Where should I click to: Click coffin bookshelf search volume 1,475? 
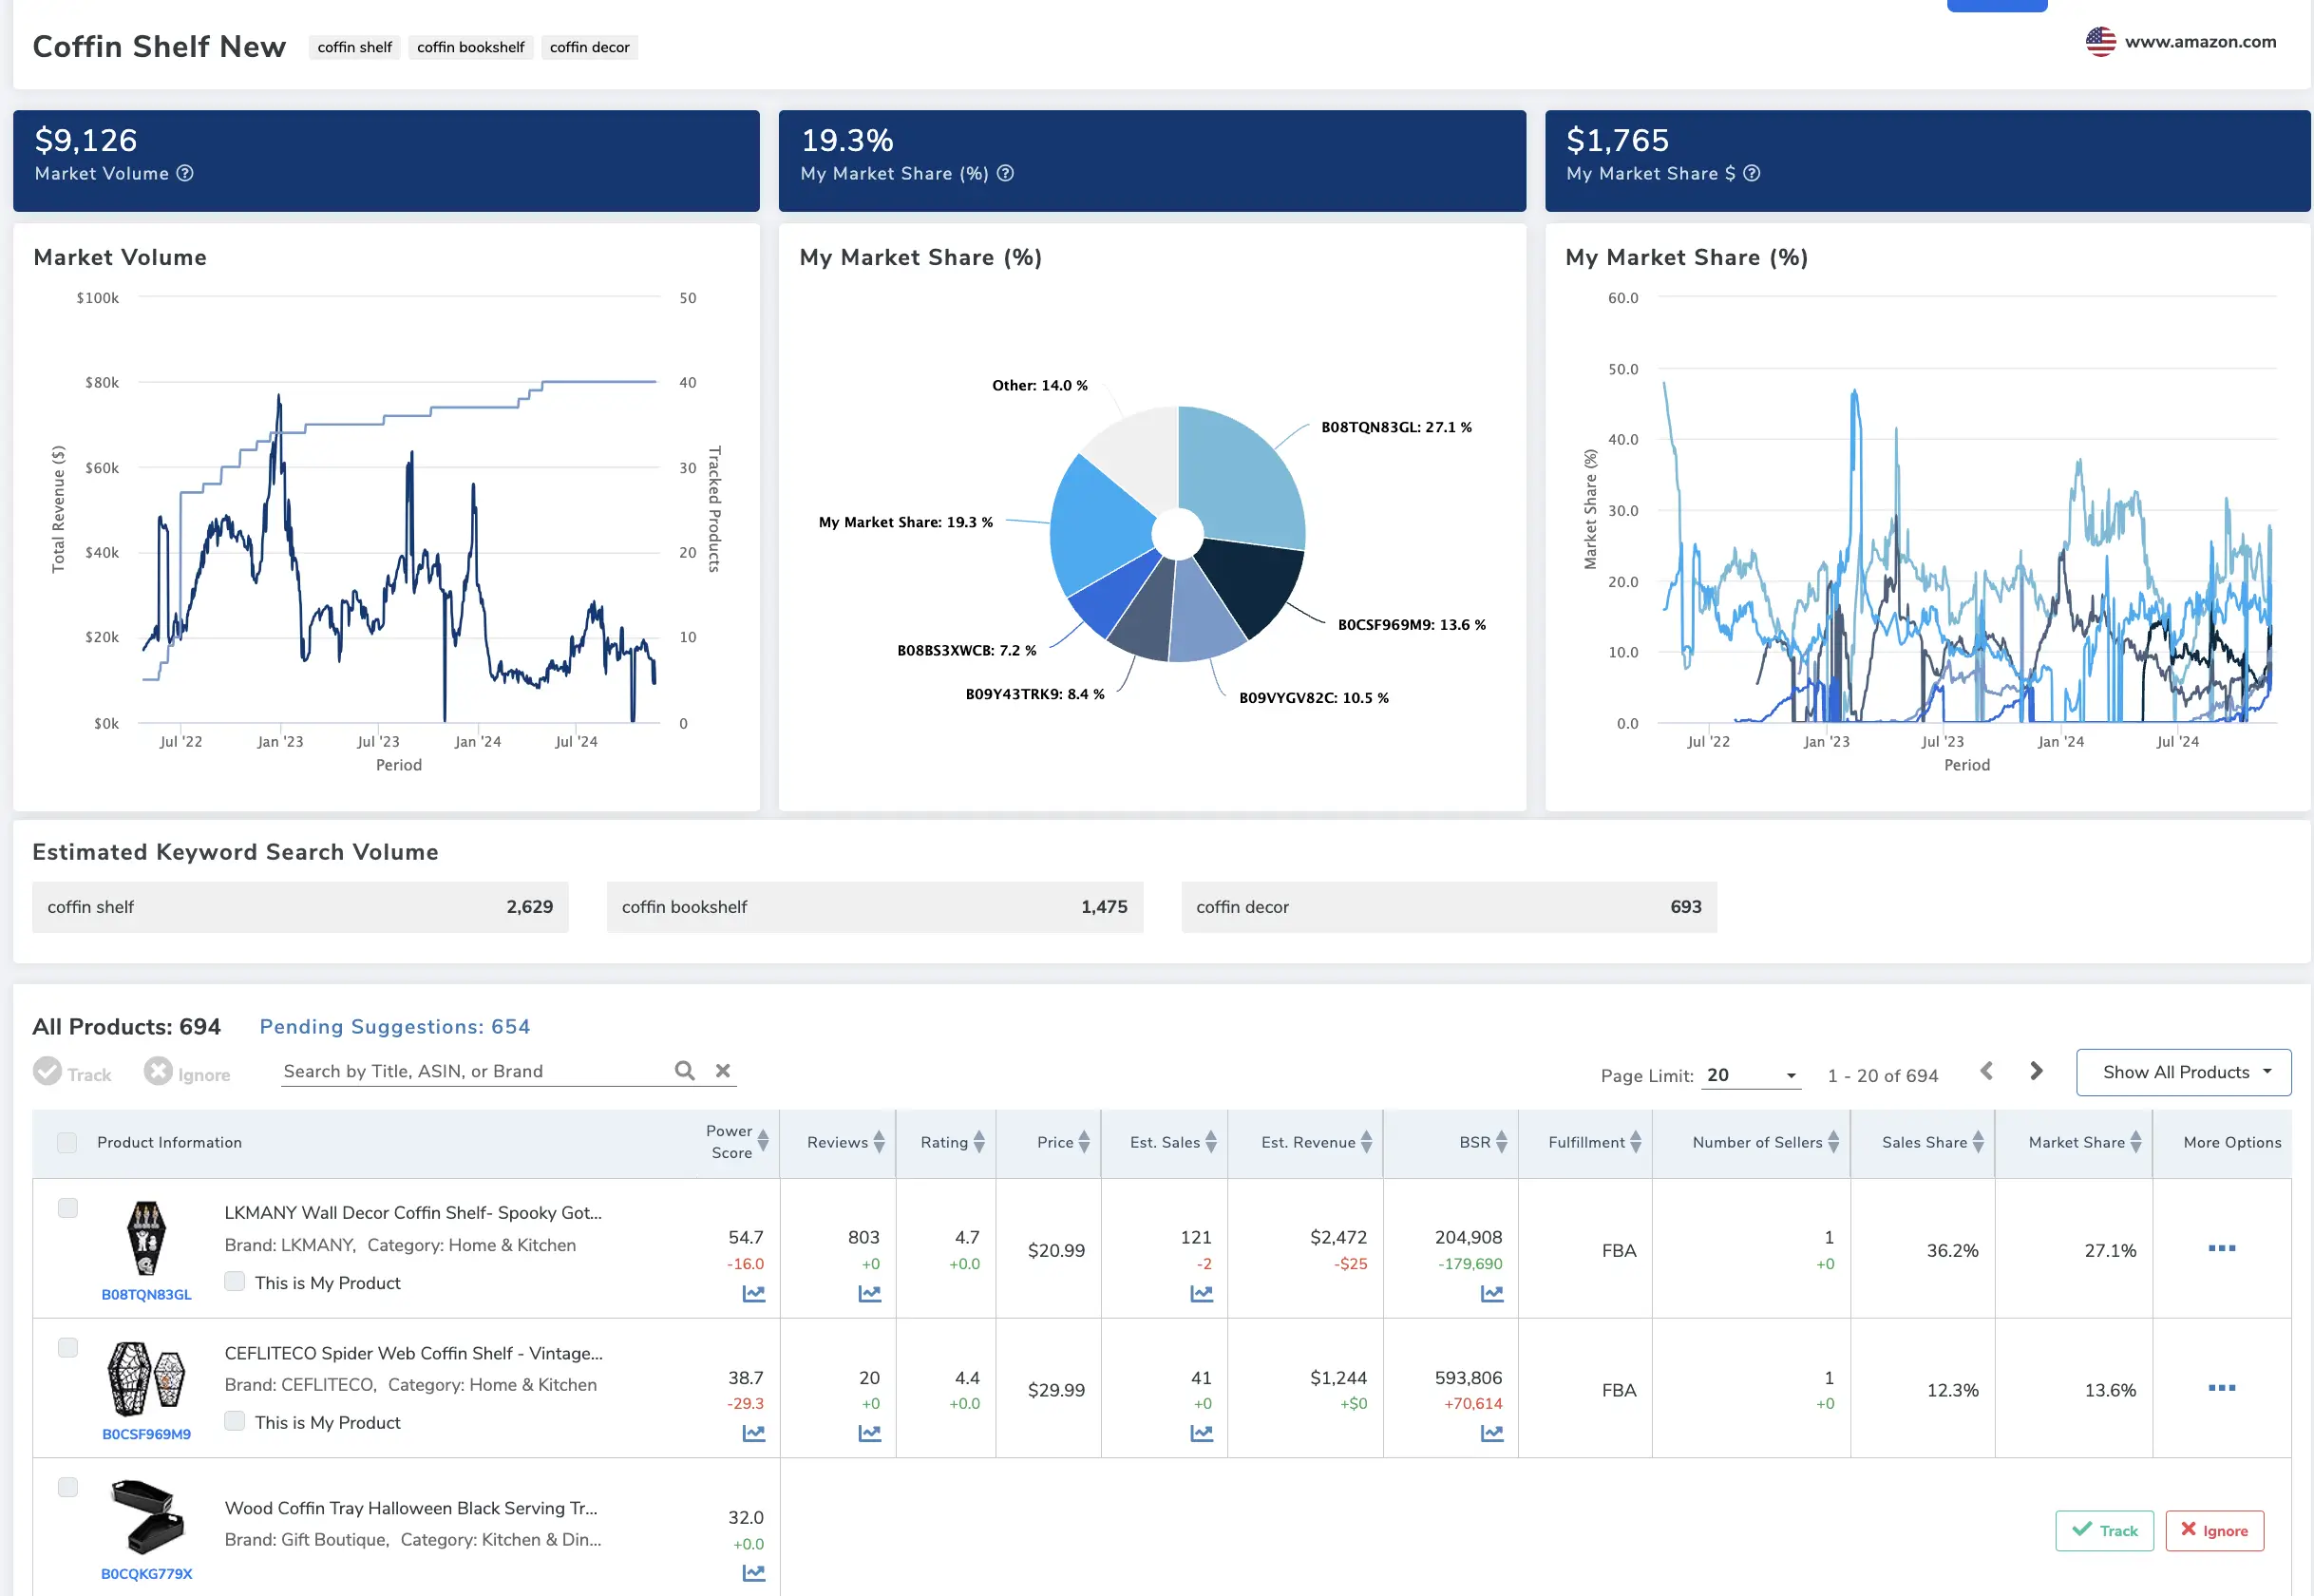coord(875,907)
